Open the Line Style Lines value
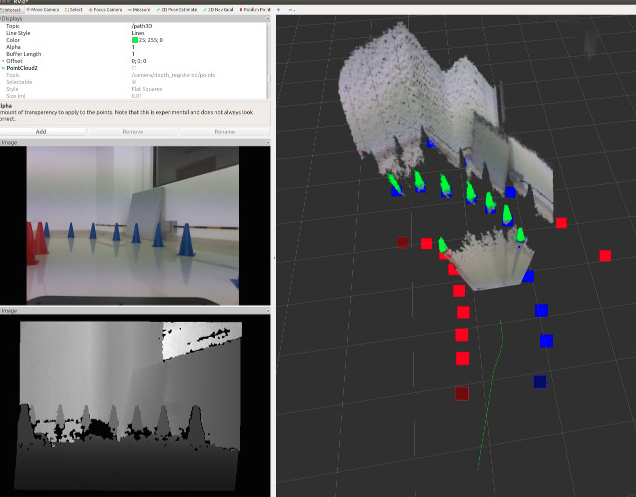636x497 pixels. (138, 33)
